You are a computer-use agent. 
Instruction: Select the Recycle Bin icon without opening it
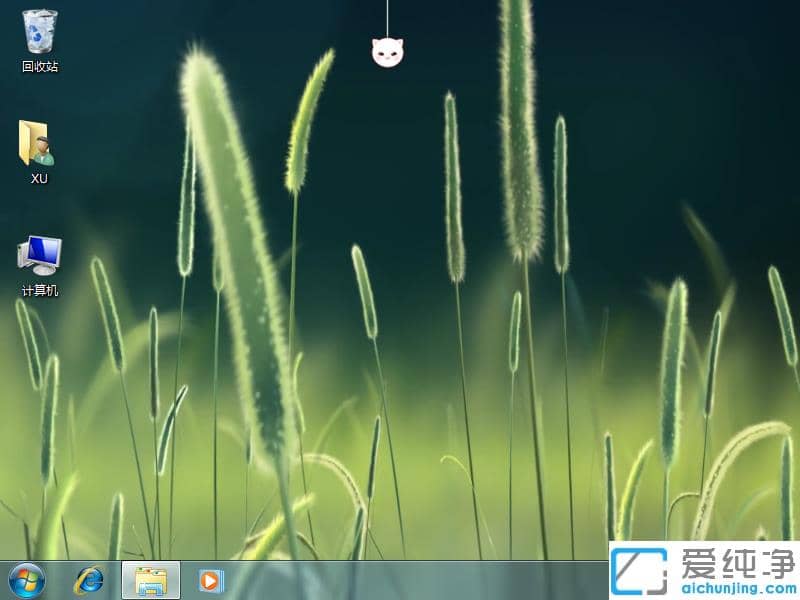38,35
